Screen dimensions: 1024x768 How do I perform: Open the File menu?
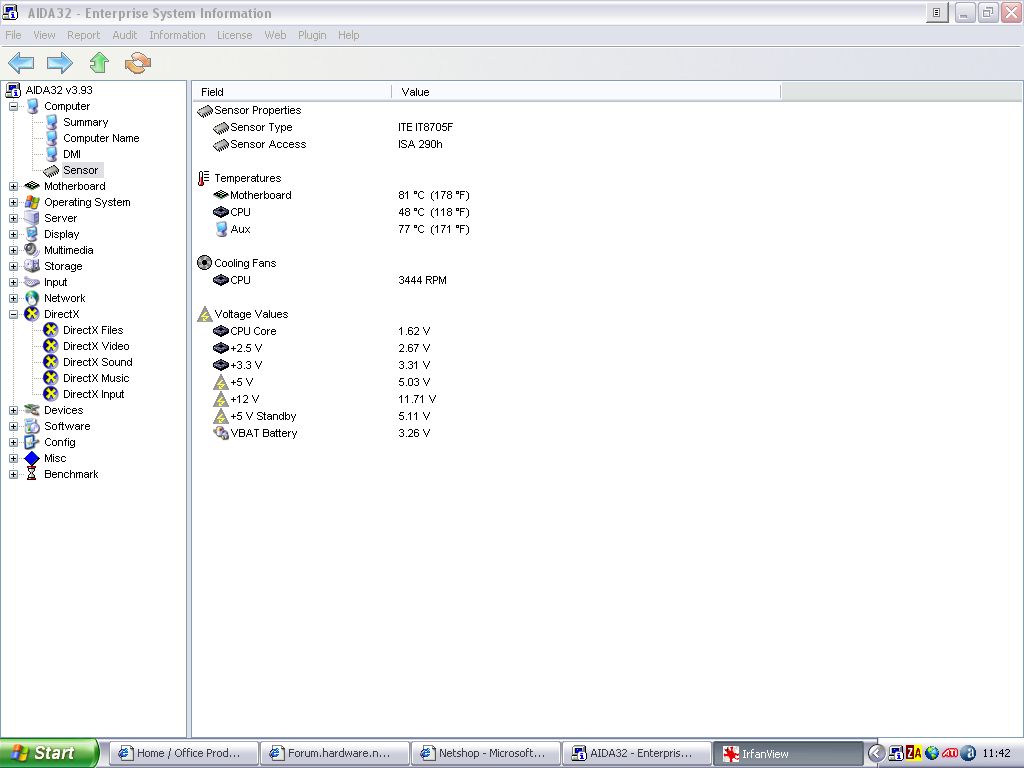(13, 35)
